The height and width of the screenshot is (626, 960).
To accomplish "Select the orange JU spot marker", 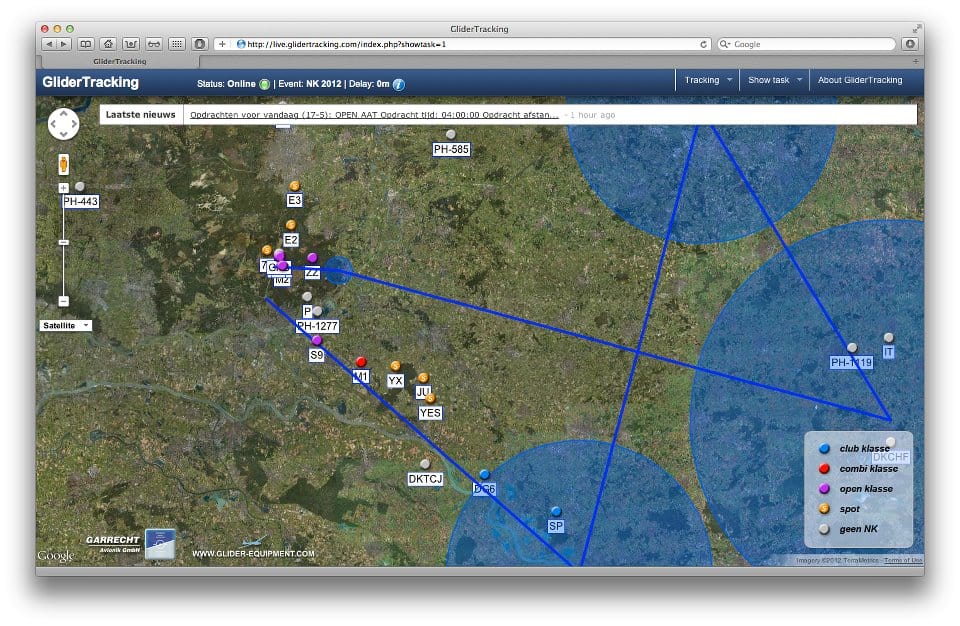I will click(423, 378).
